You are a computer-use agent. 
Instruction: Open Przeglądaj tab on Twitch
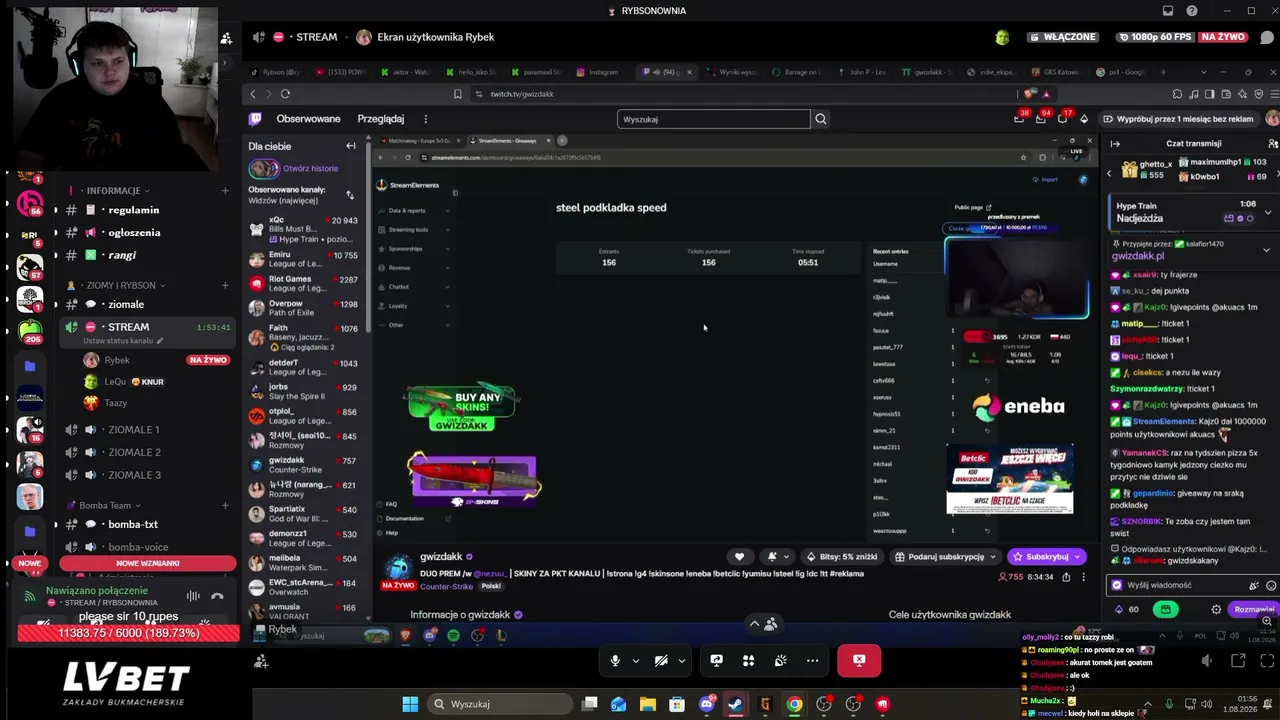coord(381,119)
